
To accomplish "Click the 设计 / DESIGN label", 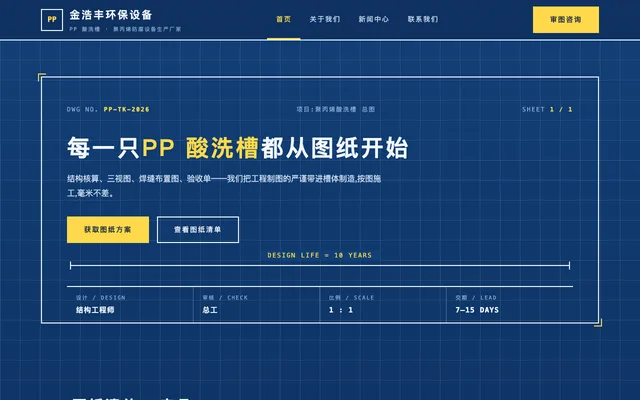I will 100,298.
